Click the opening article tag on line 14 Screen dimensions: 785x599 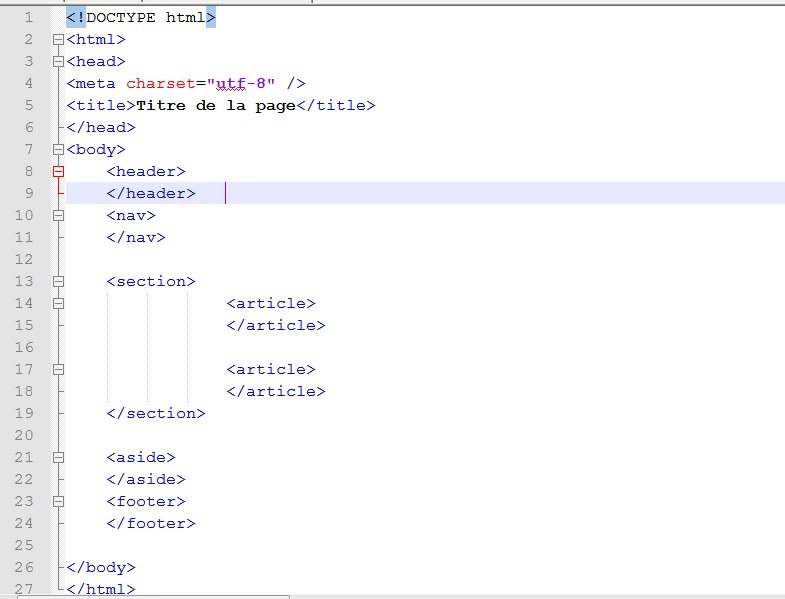pyautogui.click(x=271, y=304)
